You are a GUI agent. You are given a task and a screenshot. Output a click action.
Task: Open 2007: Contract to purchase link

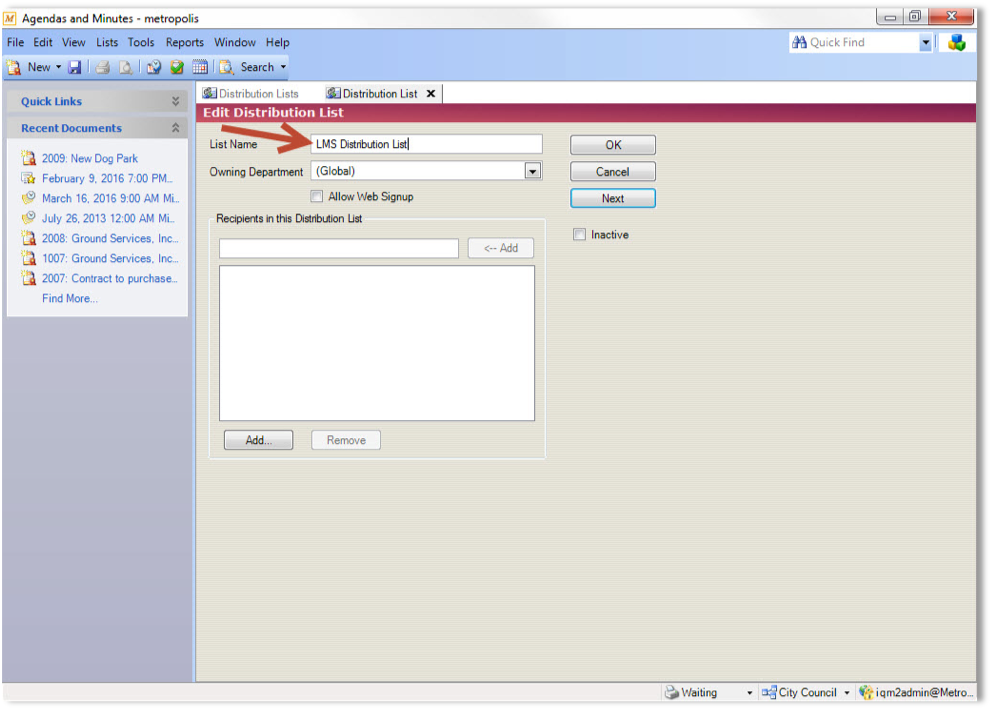110,278
